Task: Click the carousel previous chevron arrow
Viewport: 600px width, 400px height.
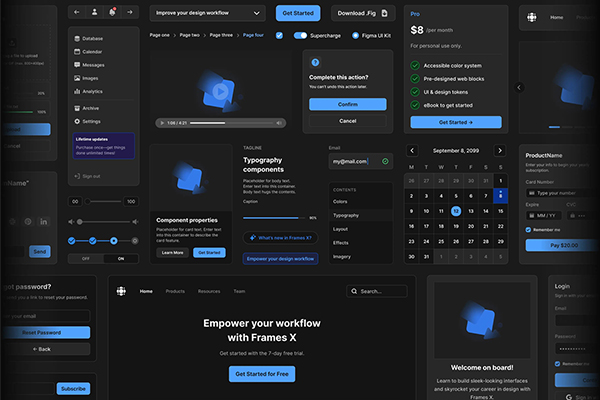Action: pos(519,87)
